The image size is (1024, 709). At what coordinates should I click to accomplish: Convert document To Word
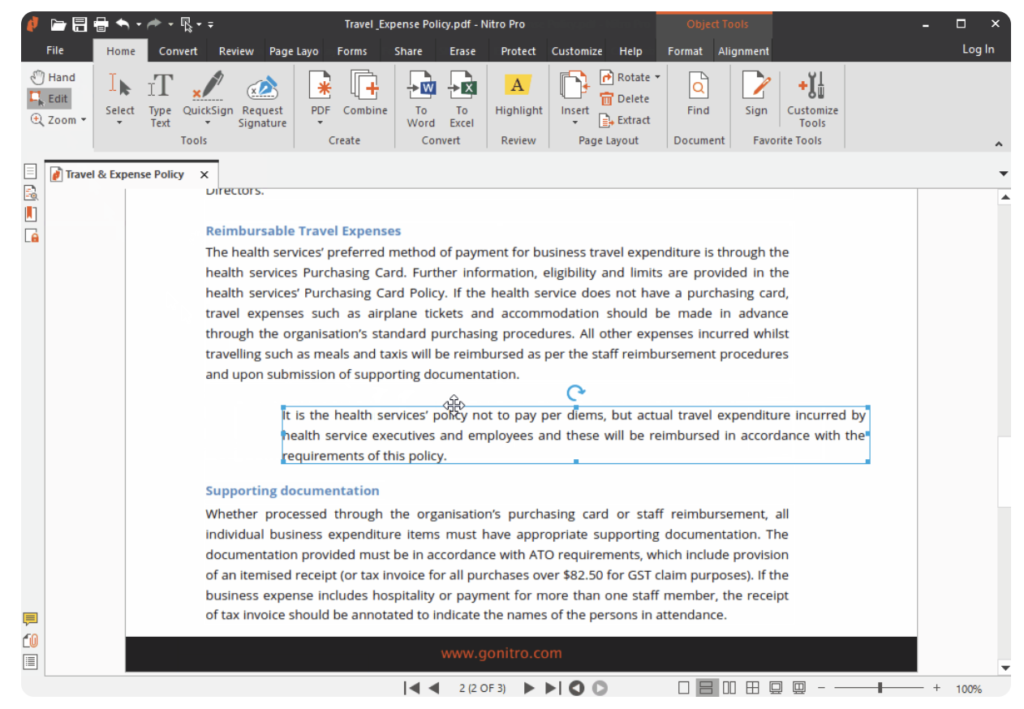421,99
